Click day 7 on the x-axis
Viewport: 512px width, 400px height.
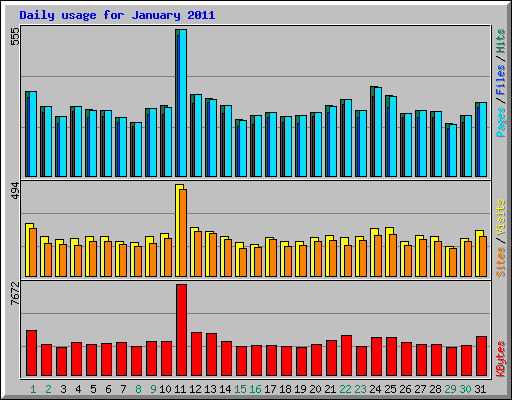click(x=123, y=389)
